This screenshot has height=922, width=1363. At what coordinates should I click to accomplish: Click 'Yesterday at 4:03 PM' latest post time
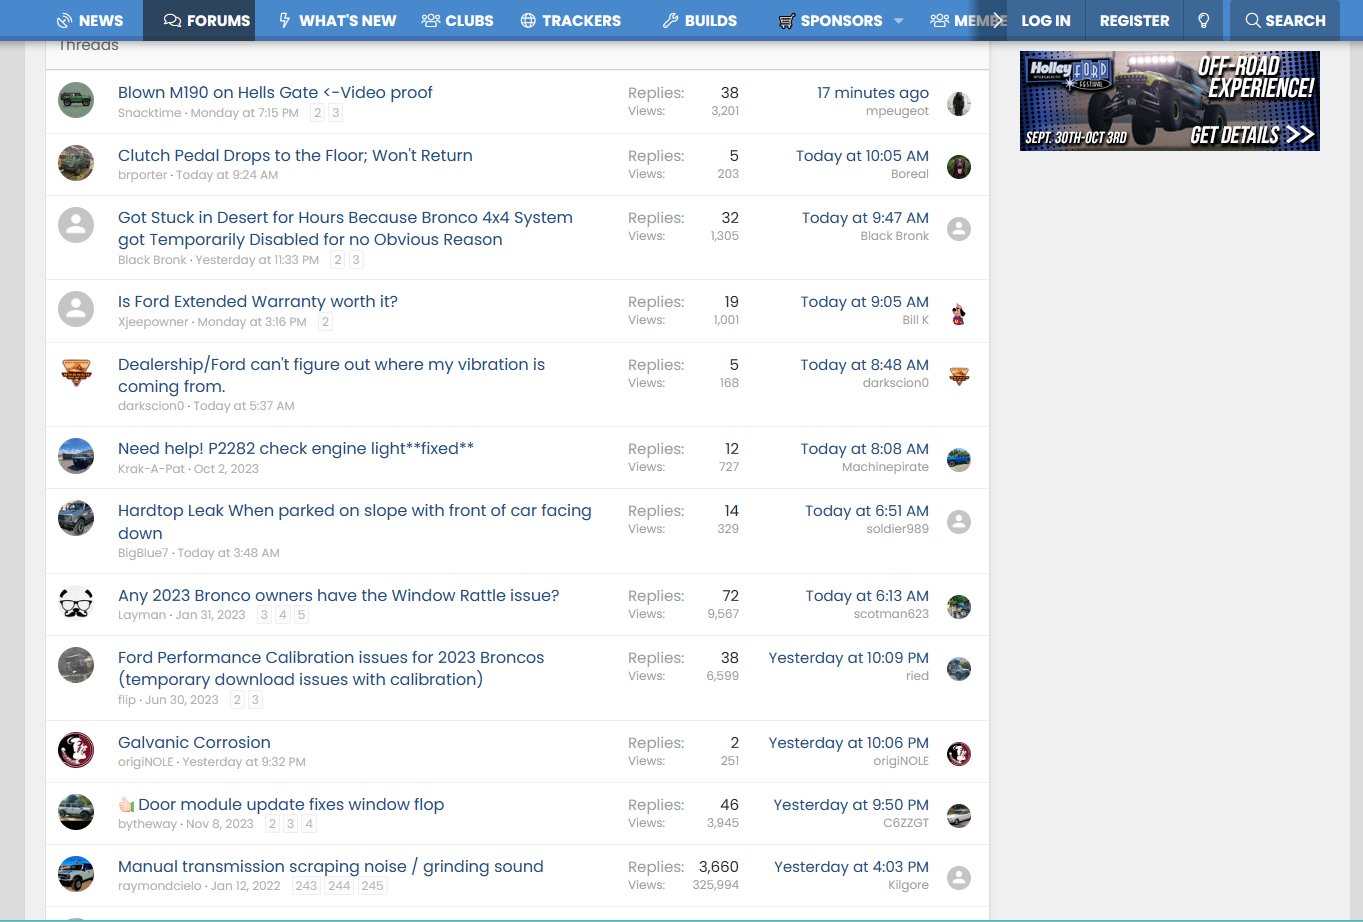(851, 867)
